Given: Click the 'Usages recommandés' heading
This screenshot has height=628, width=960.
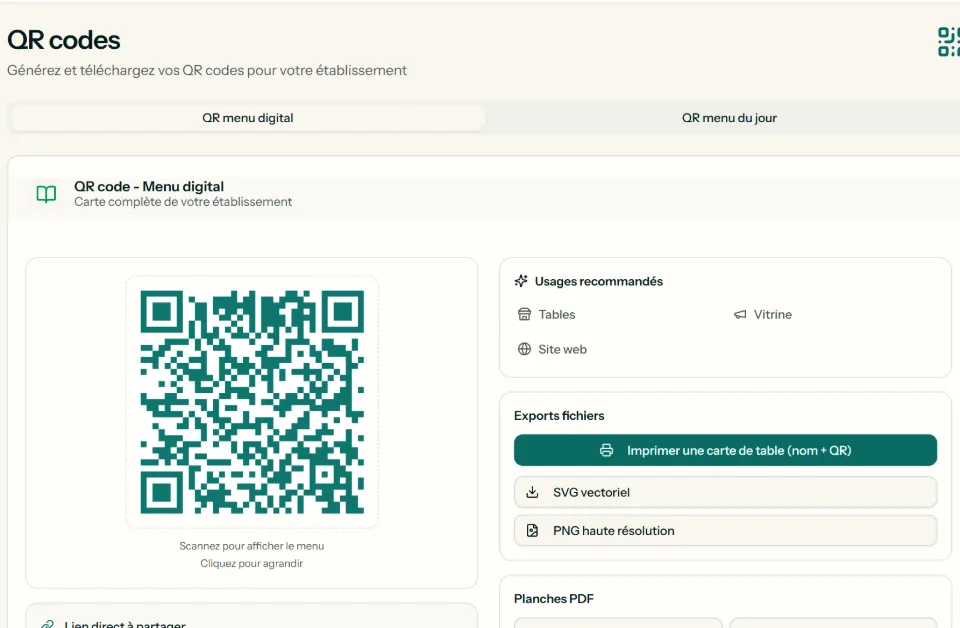Looking at the screenshot, I should click(599, 282).
